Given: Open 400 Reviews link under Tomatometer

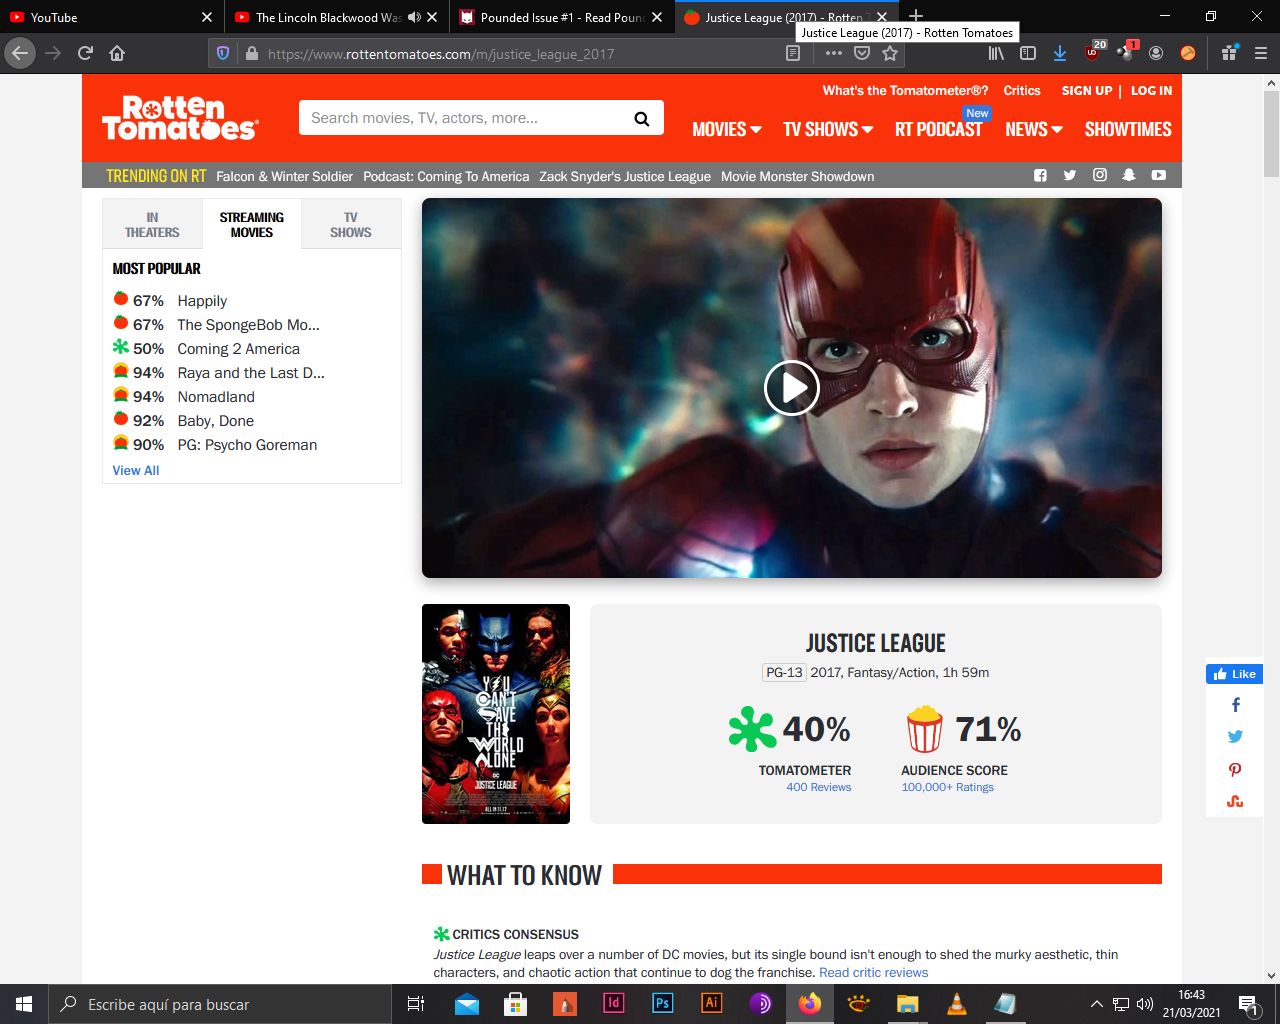Looking at the screenshot, I should pos(818,787).
